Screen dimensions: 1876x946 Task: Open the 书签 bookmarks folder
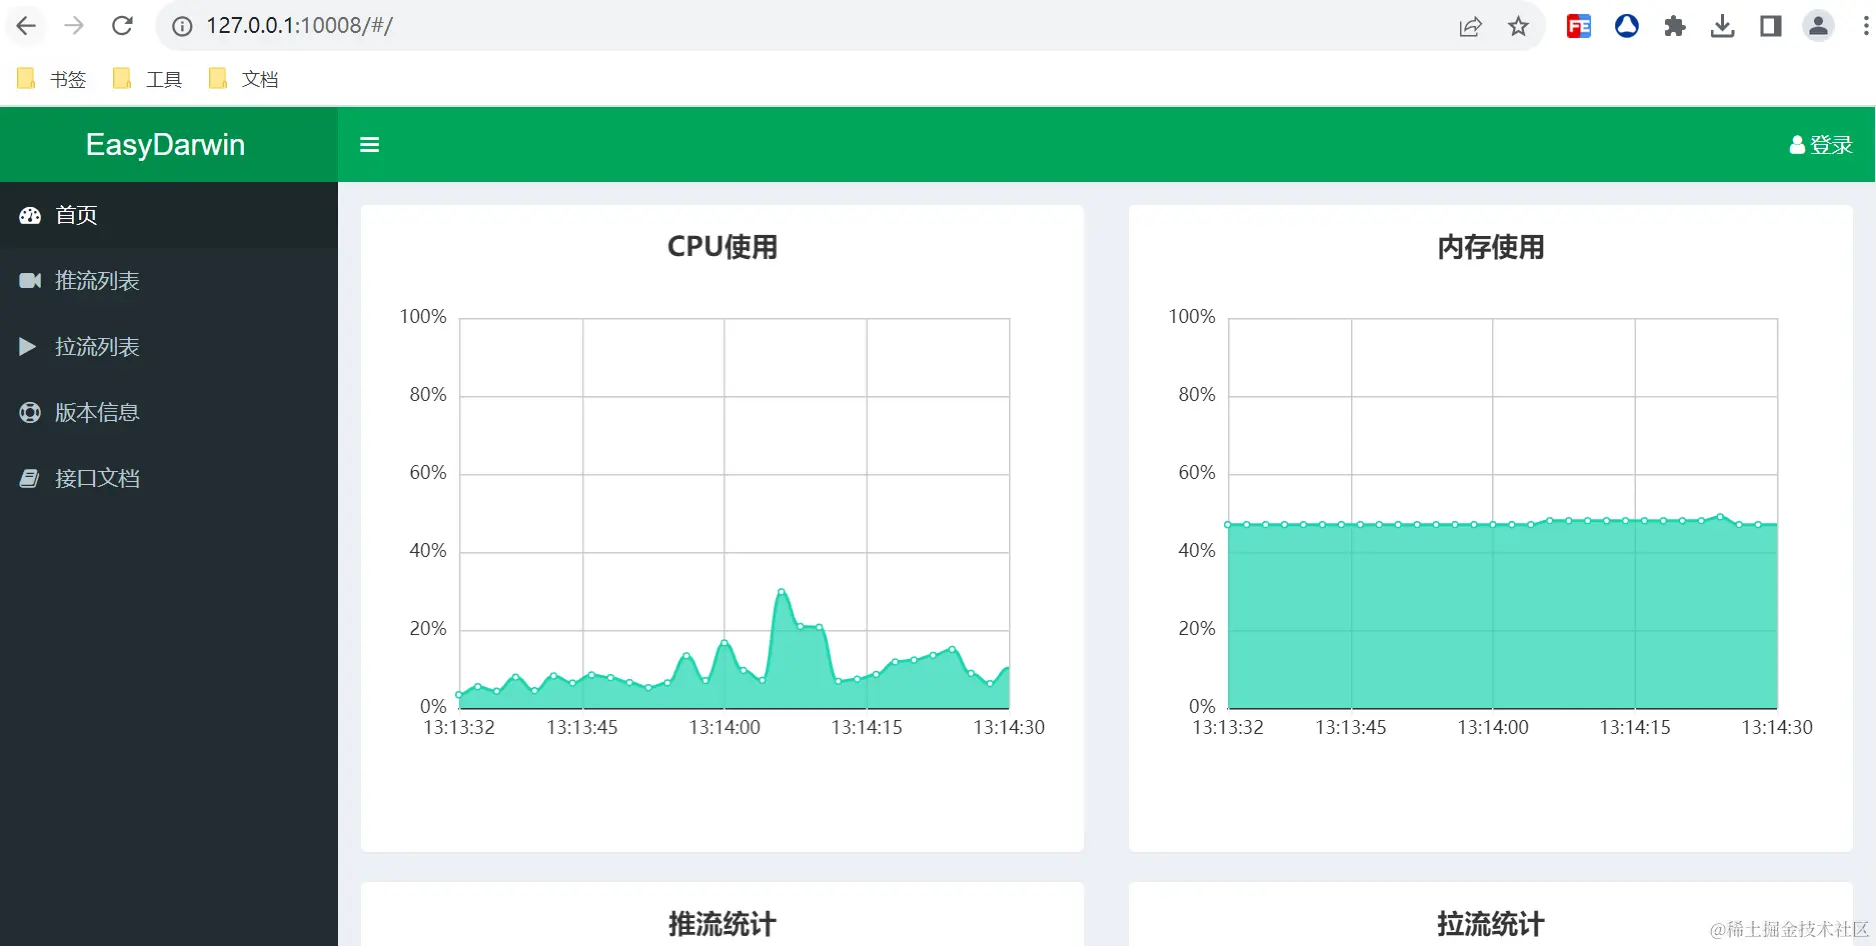click(x=52, y=79)
